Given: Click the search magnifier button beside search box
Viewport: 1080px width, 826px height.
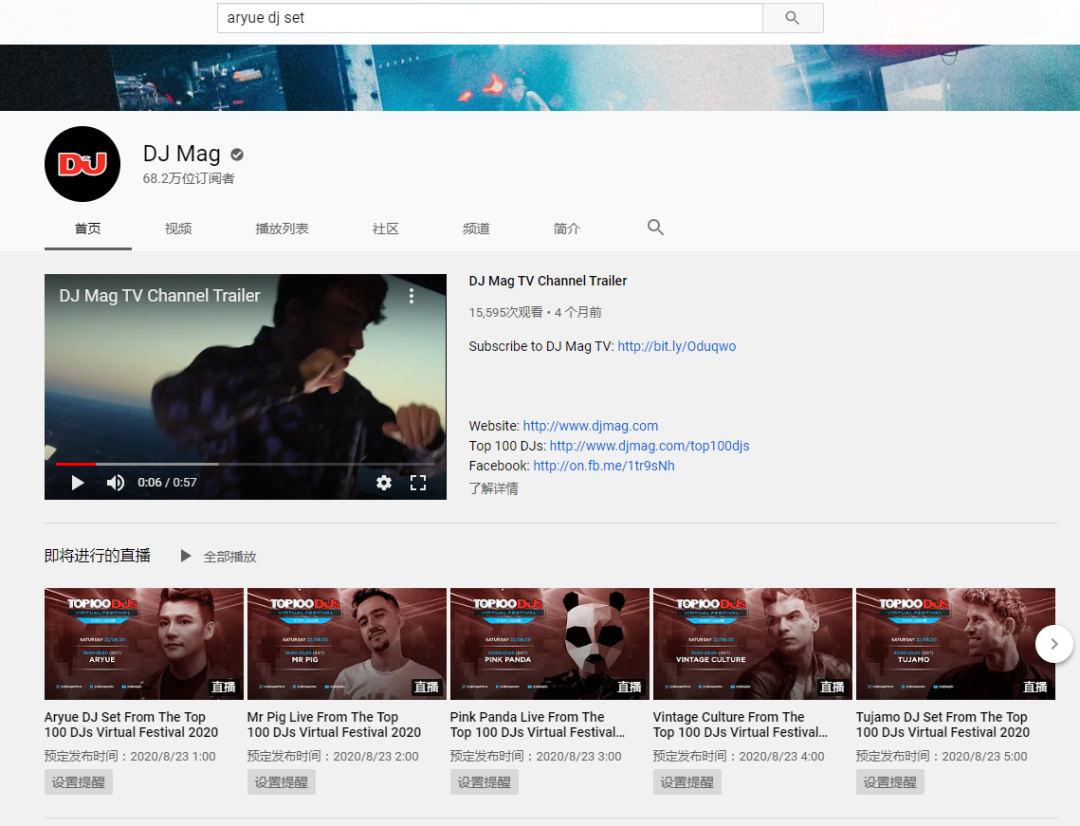Looking at the screenshot, I should click(792, 18).
